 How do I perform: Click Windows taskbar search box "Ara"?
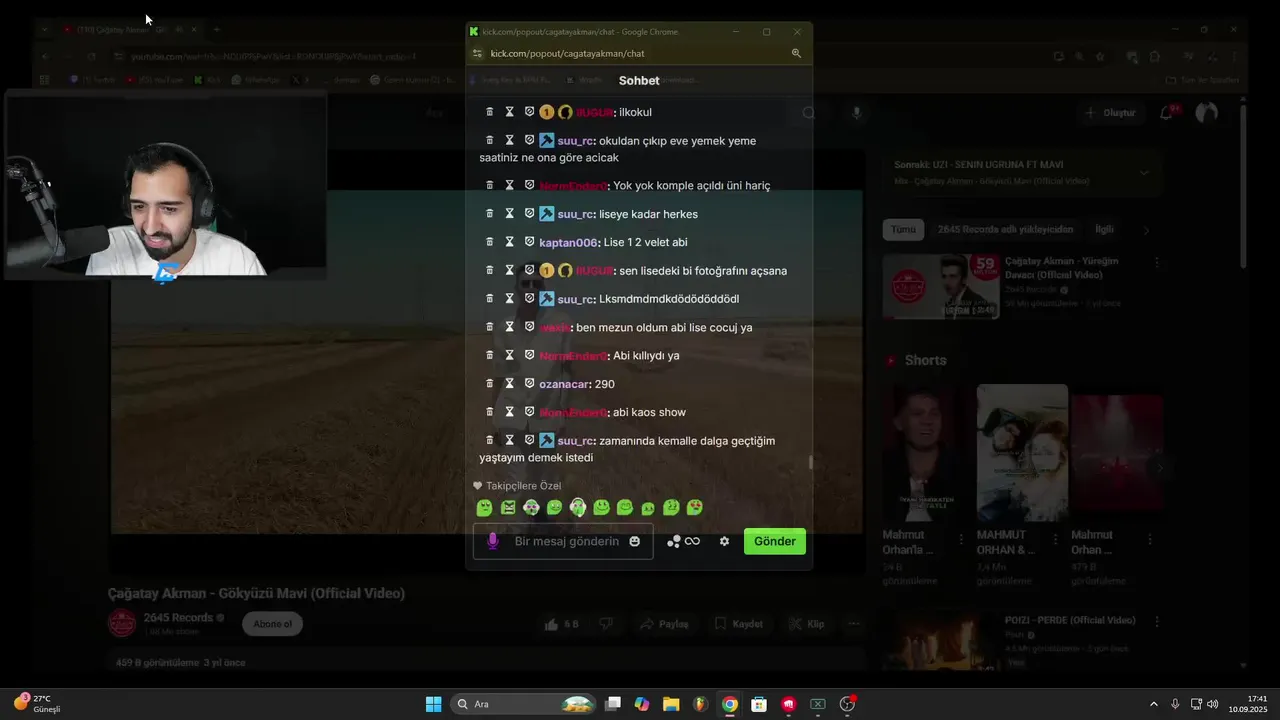[524, 704]
